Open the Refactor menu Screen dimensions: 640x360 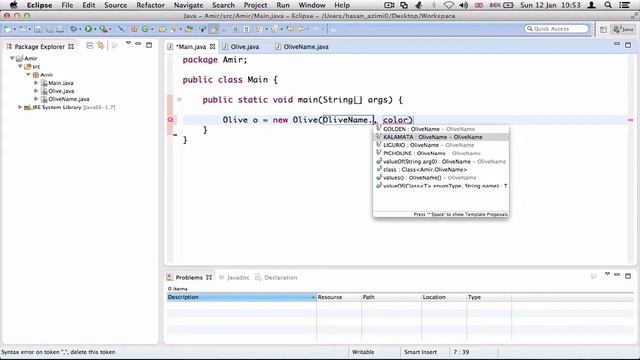150,5
